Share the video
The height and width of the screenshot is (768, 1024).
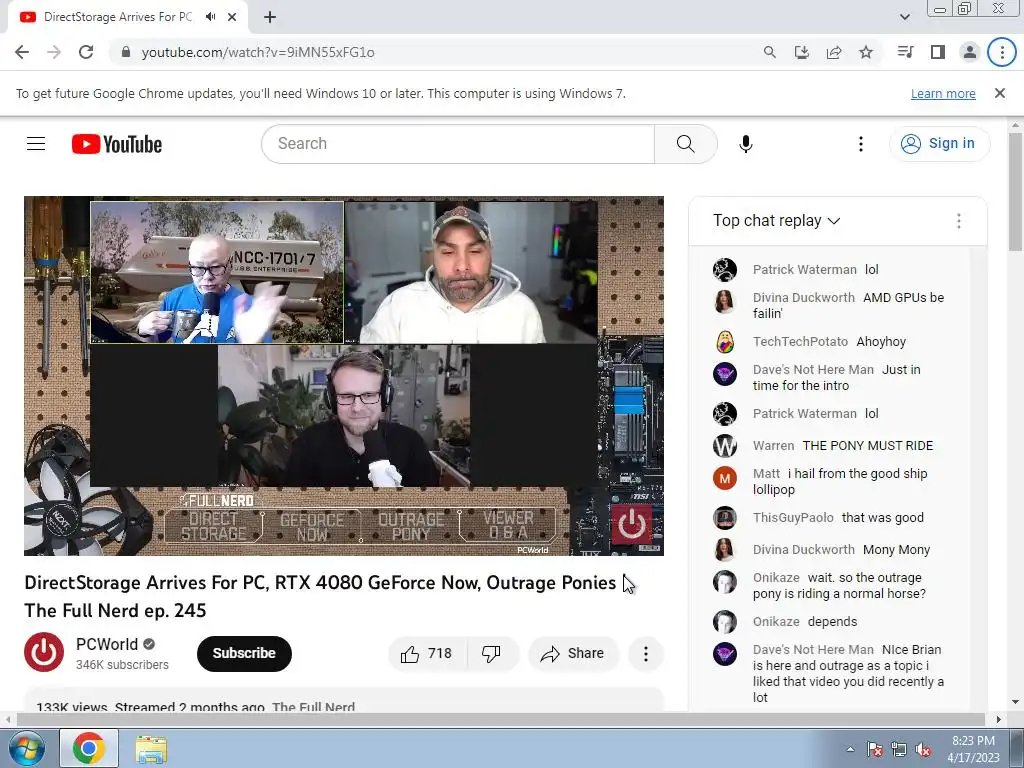(573, 653)
